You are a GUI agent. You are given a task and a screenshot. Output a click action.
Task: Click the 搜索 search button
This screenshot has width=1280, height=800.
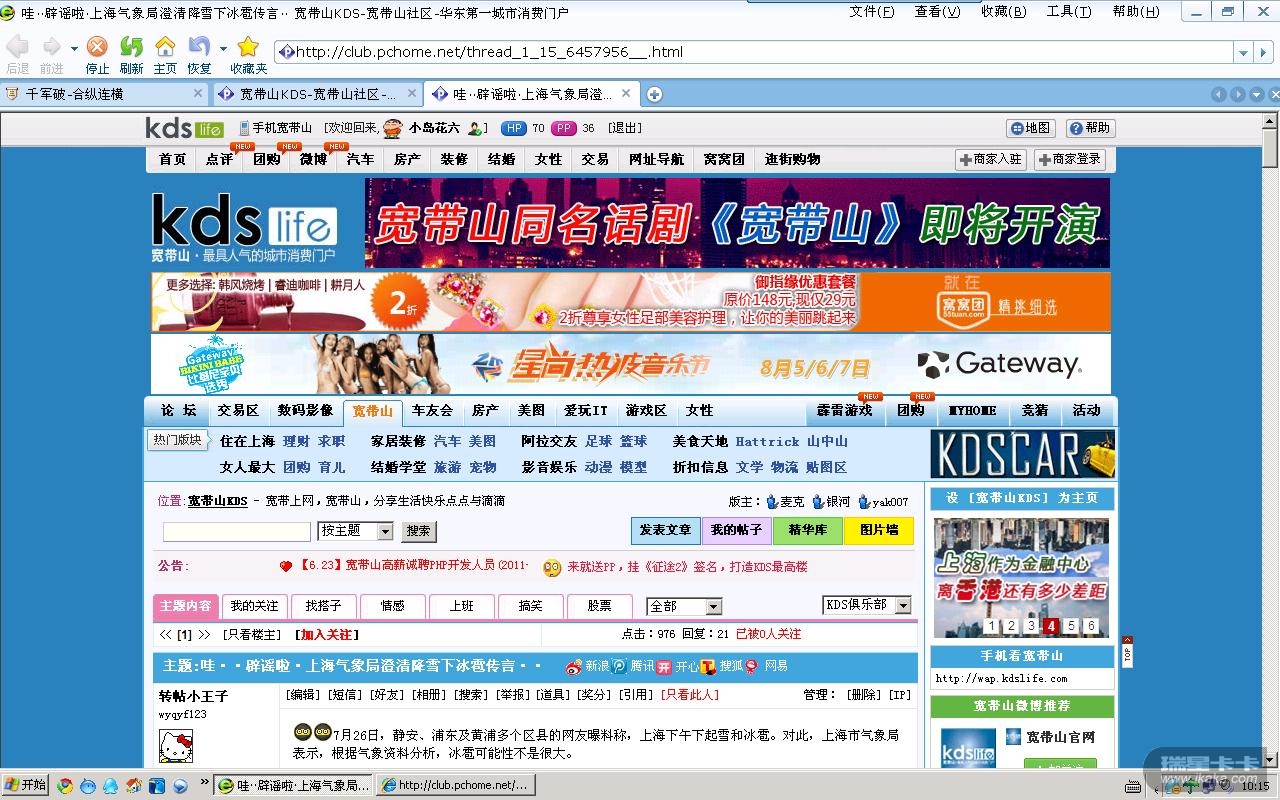tap(419, 531)
